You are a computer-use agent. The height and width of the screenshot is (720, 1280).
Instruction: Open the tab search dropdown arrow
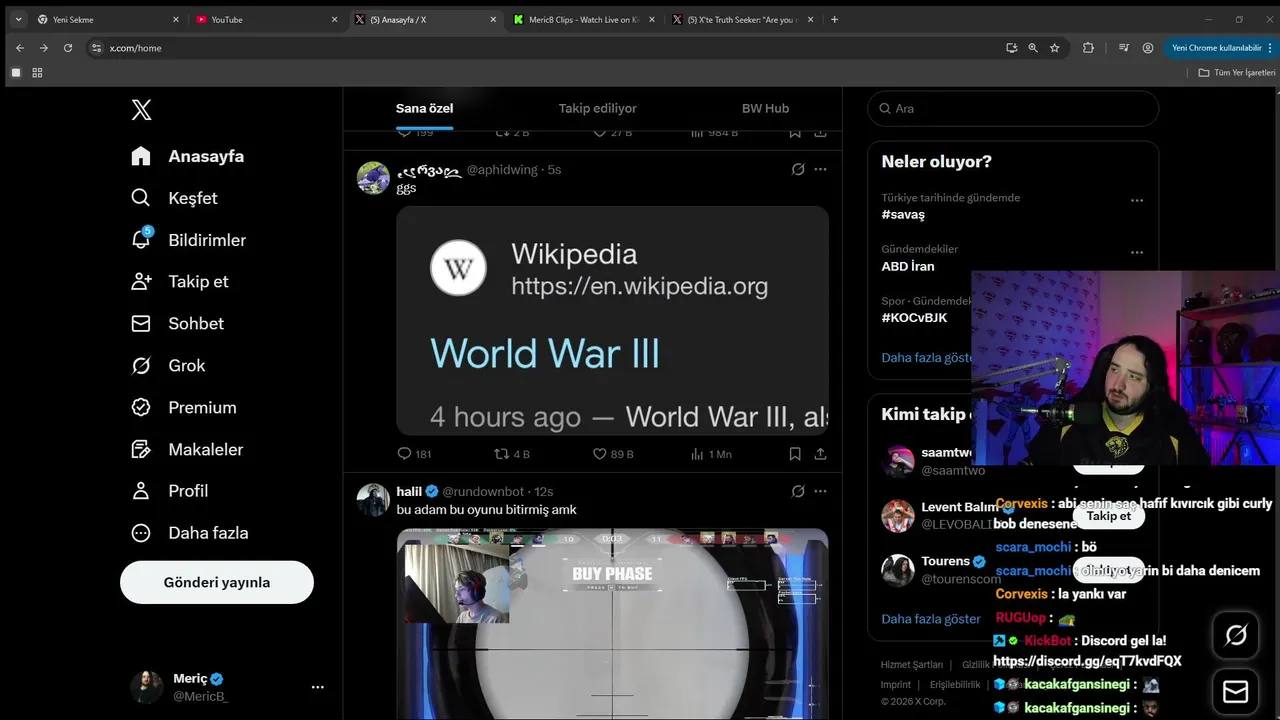point(18,19)
